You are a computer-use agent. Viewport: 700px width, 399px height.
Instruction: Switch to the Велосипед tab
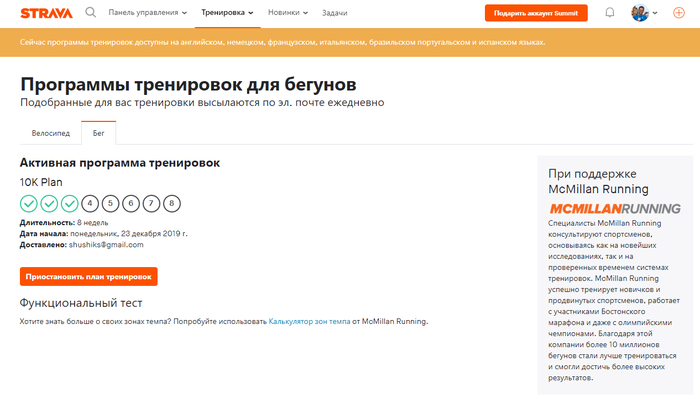point(50,133)
